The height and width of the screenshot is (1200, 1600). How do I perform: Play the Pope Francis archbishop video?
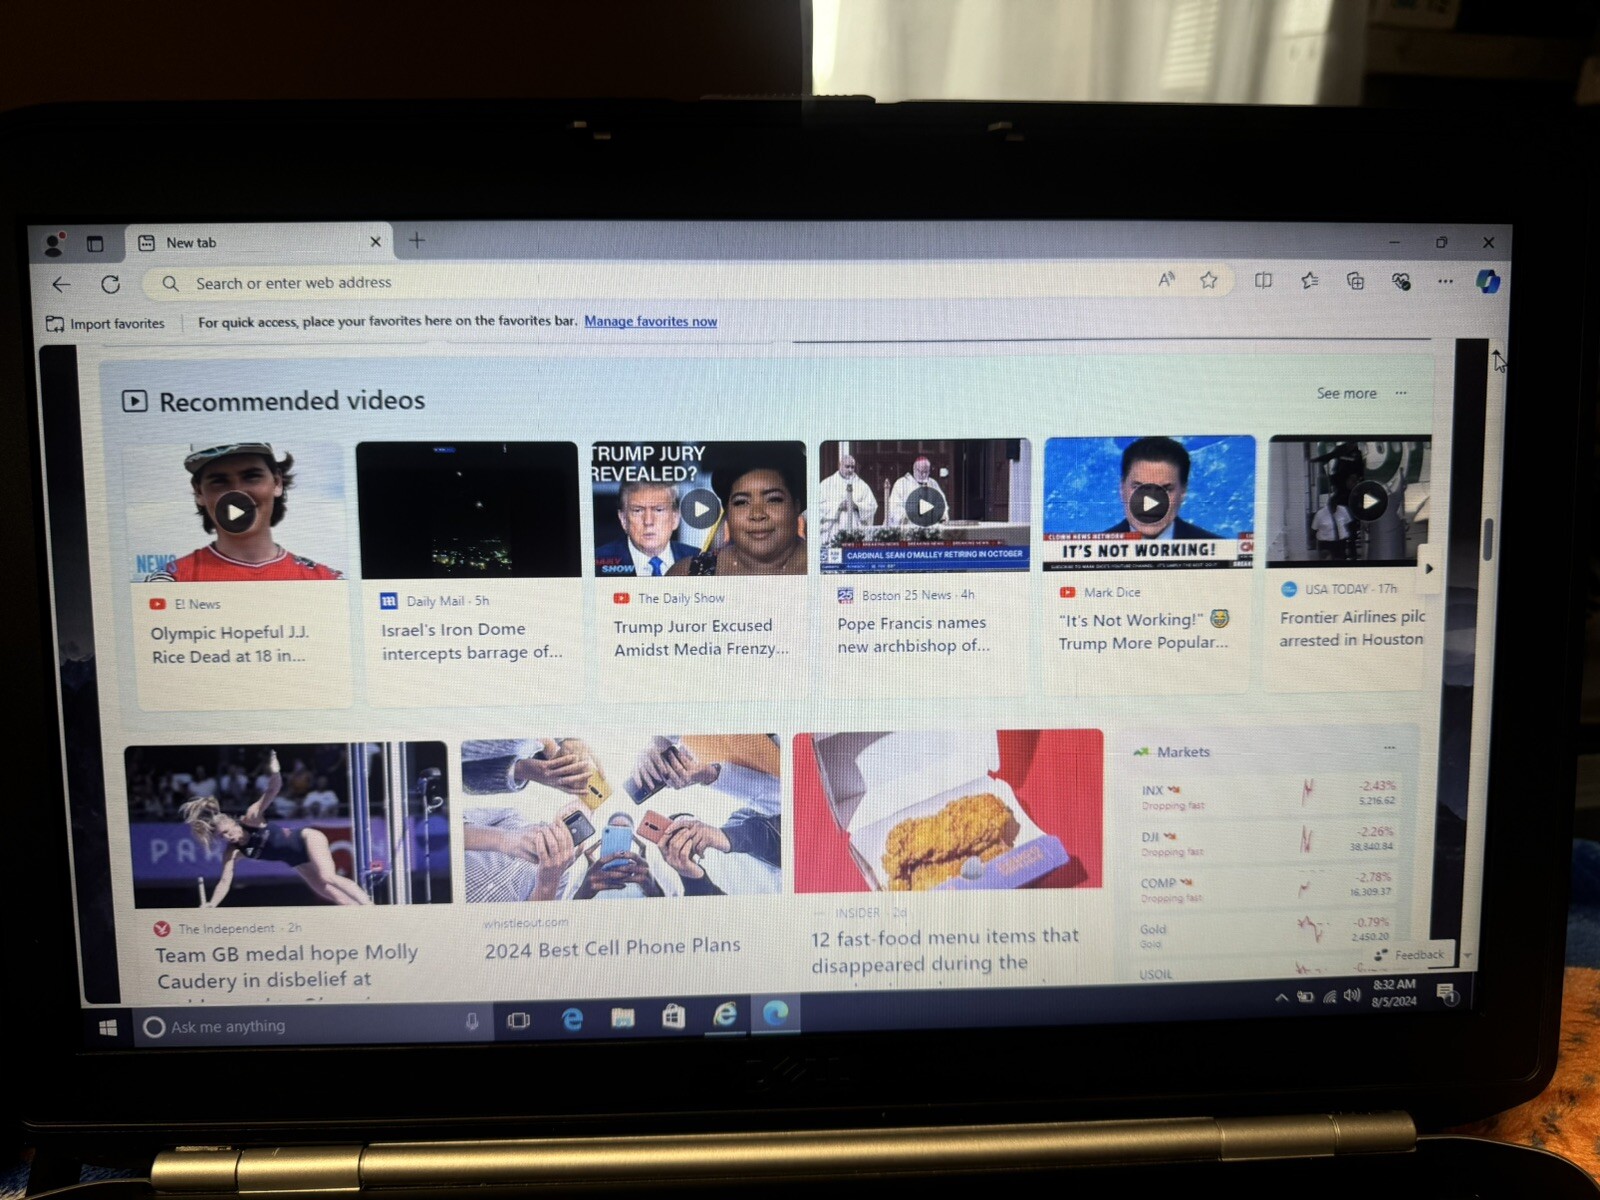point(925,506)
